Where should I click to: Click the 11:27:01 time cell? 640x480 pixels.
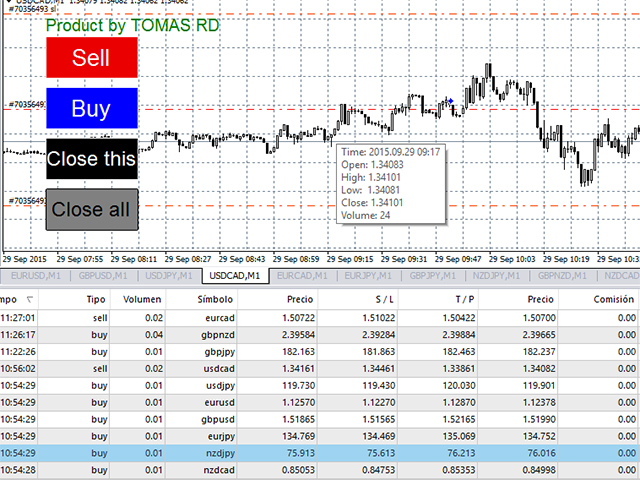point(18,318)
